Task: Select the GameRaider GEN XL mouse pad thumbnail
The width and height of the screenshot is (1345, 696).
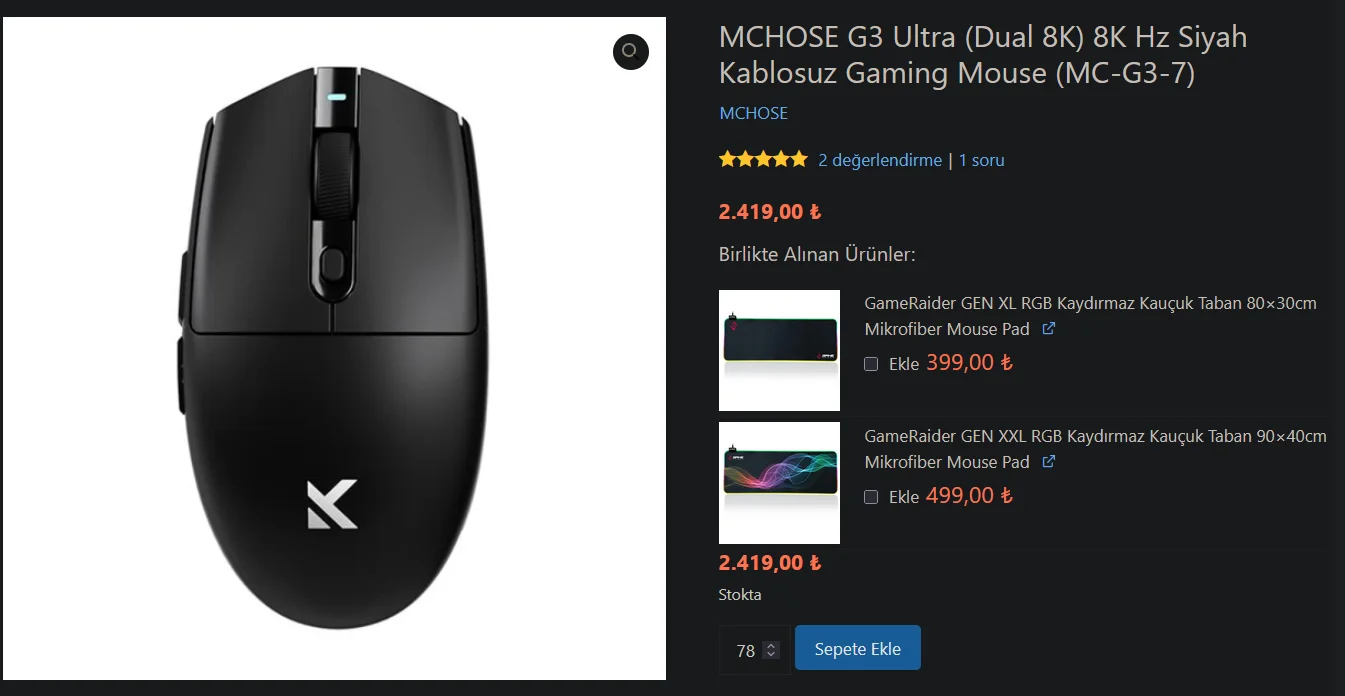Action: 779,350
